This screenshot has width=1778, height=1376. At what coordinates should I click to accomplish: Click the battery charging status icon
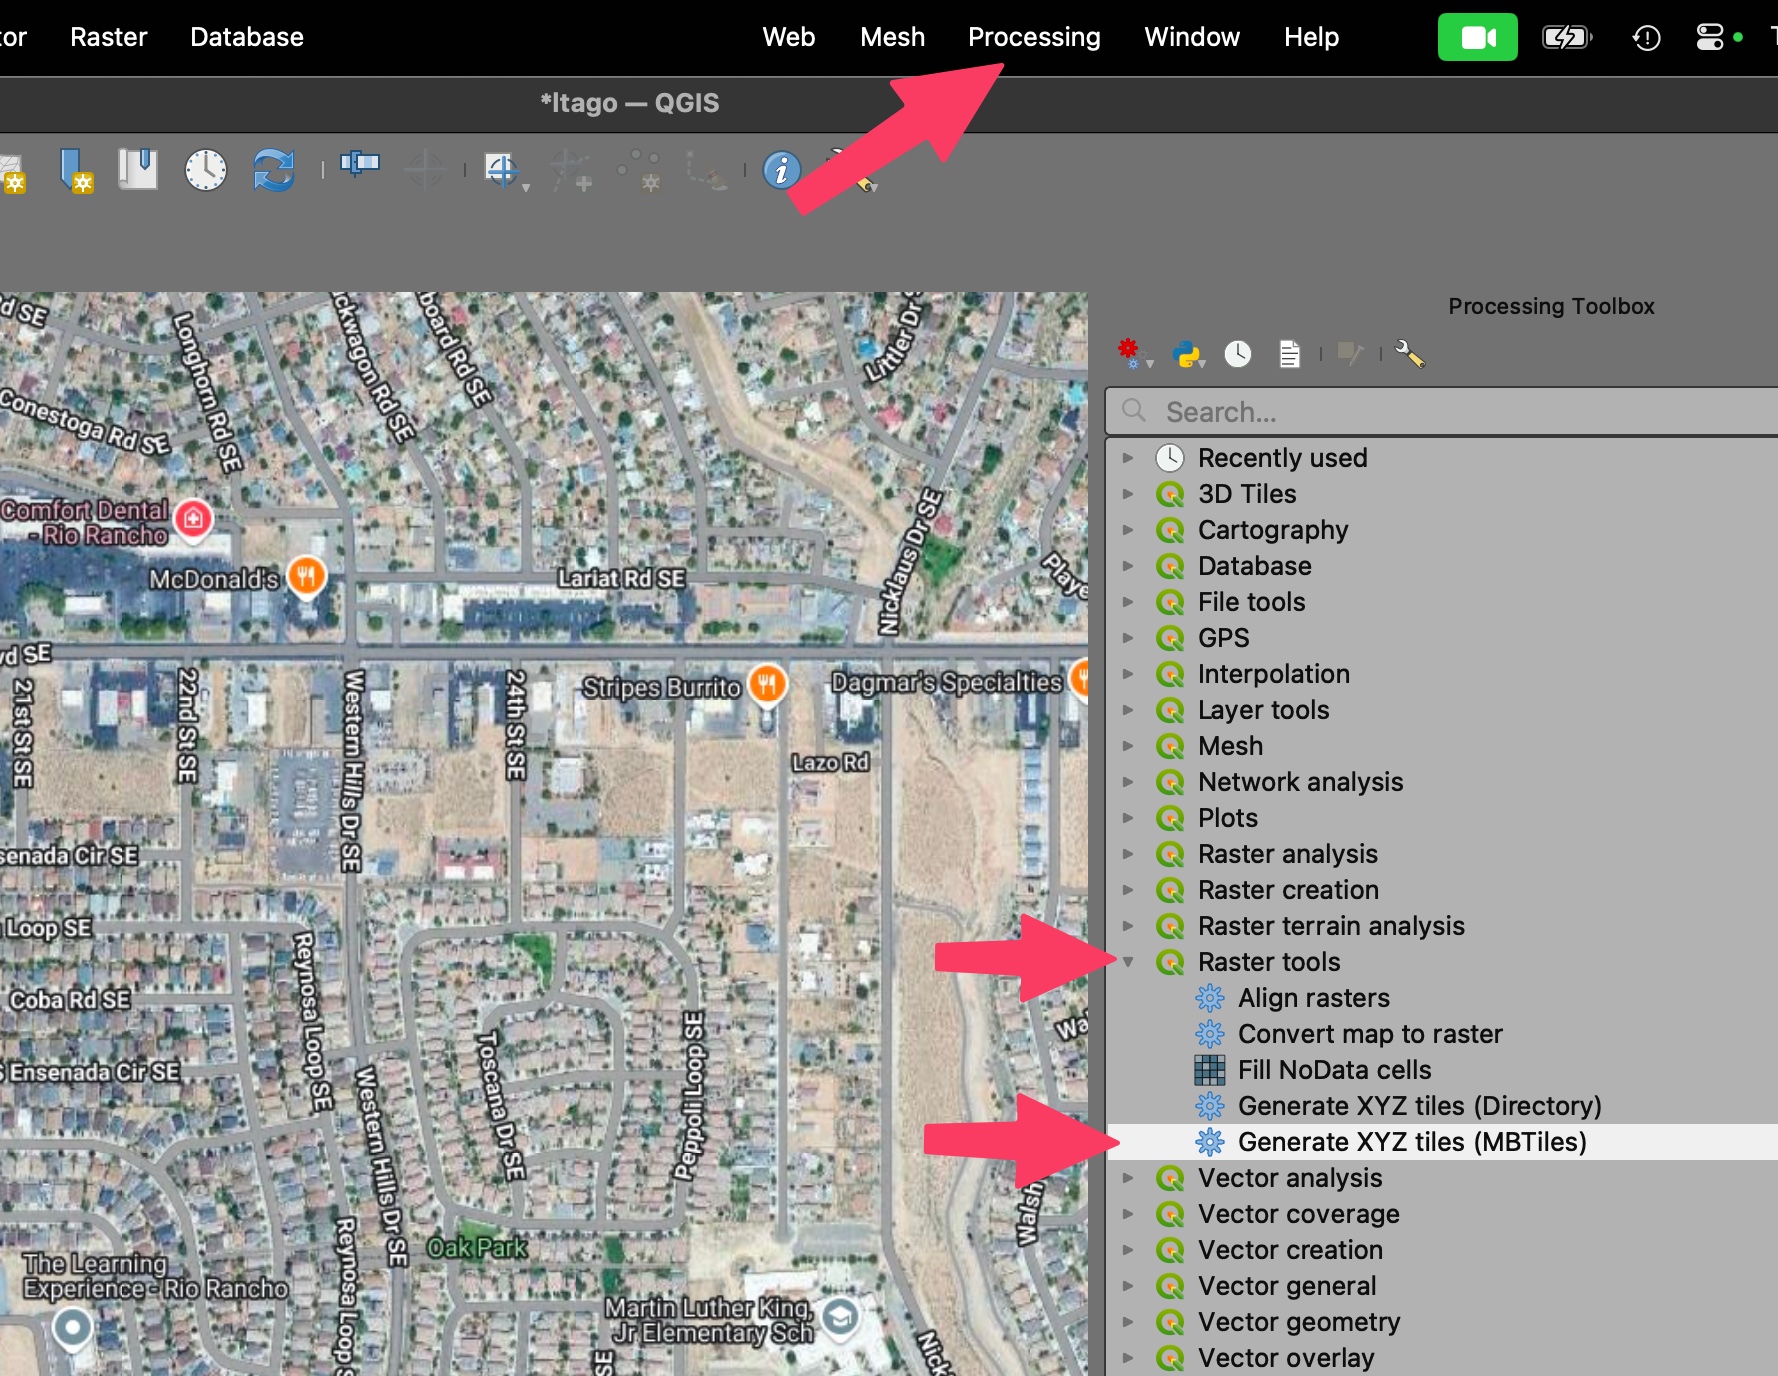click(x=1566, y=38)
